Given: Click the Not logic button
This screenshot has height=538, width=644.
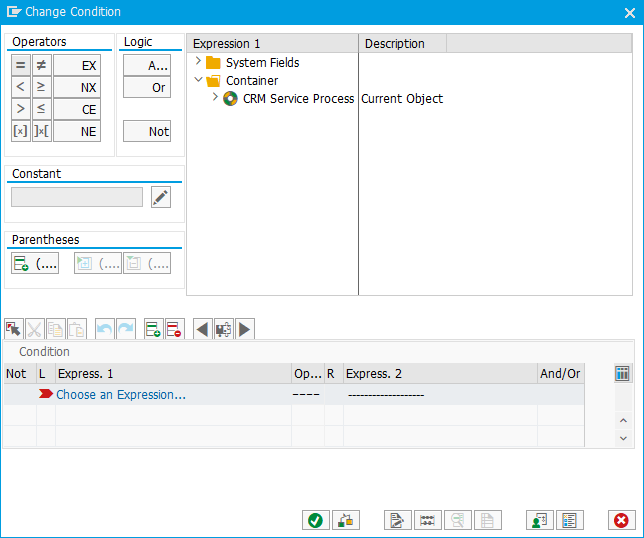Looking at the screenshot, I should point(147,131).
